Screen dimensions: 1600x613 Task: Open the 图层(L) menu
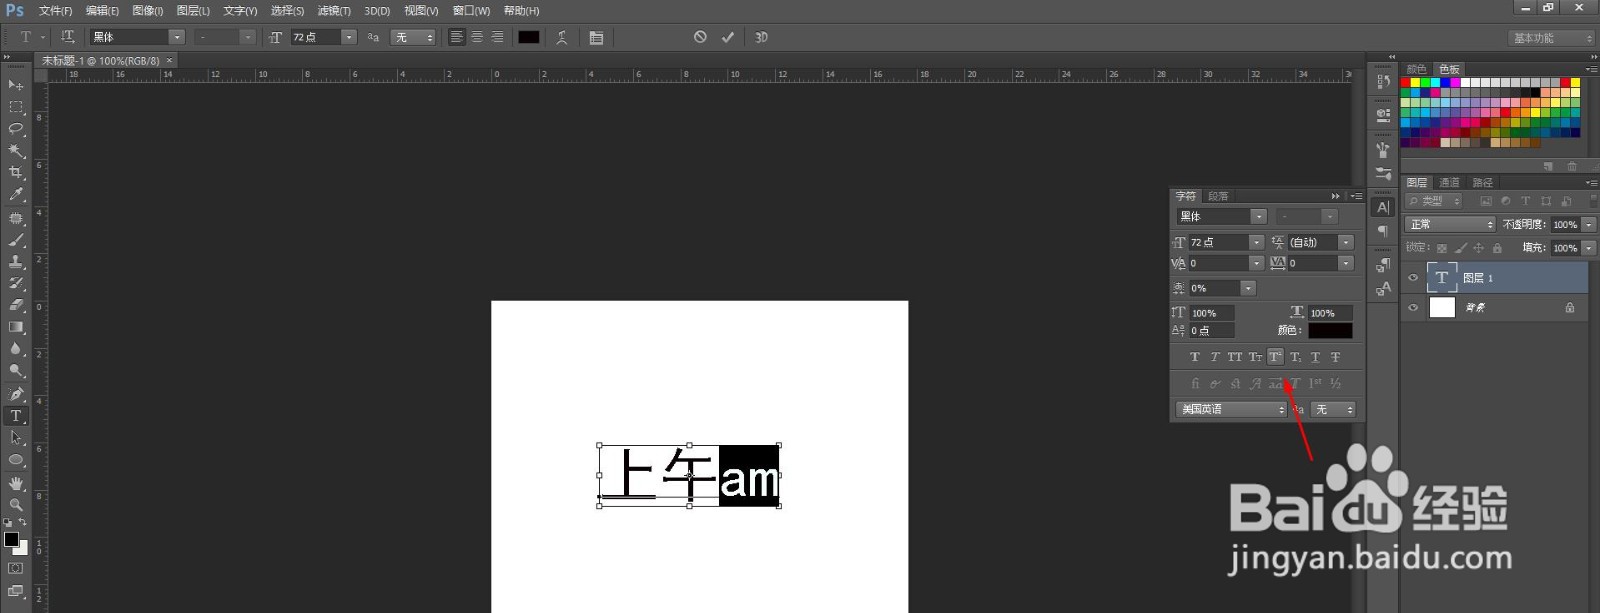click(x=193, y=11)
